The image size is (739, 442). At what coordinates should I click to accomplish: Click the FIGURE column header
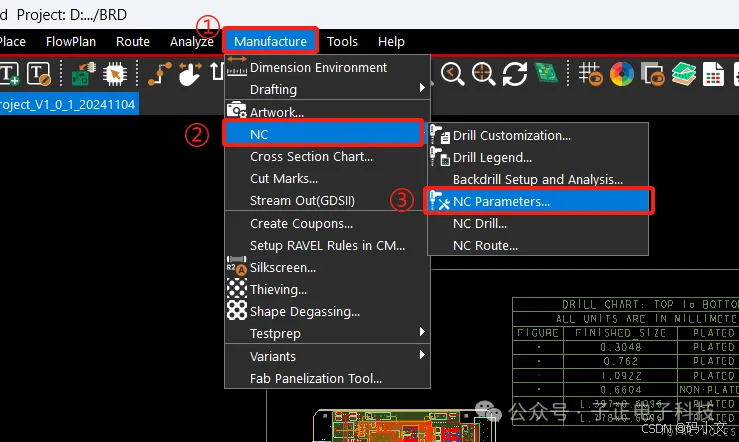point(538,333)
